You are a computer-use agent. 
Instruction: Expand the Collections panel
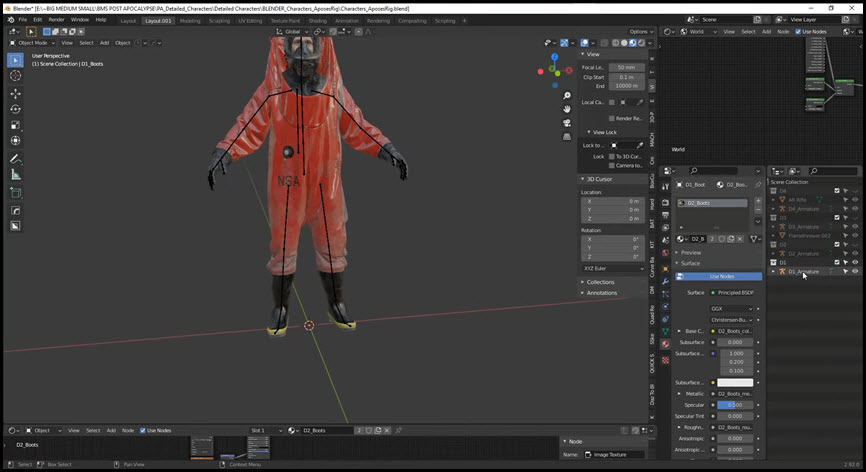[x=598, y=282]
